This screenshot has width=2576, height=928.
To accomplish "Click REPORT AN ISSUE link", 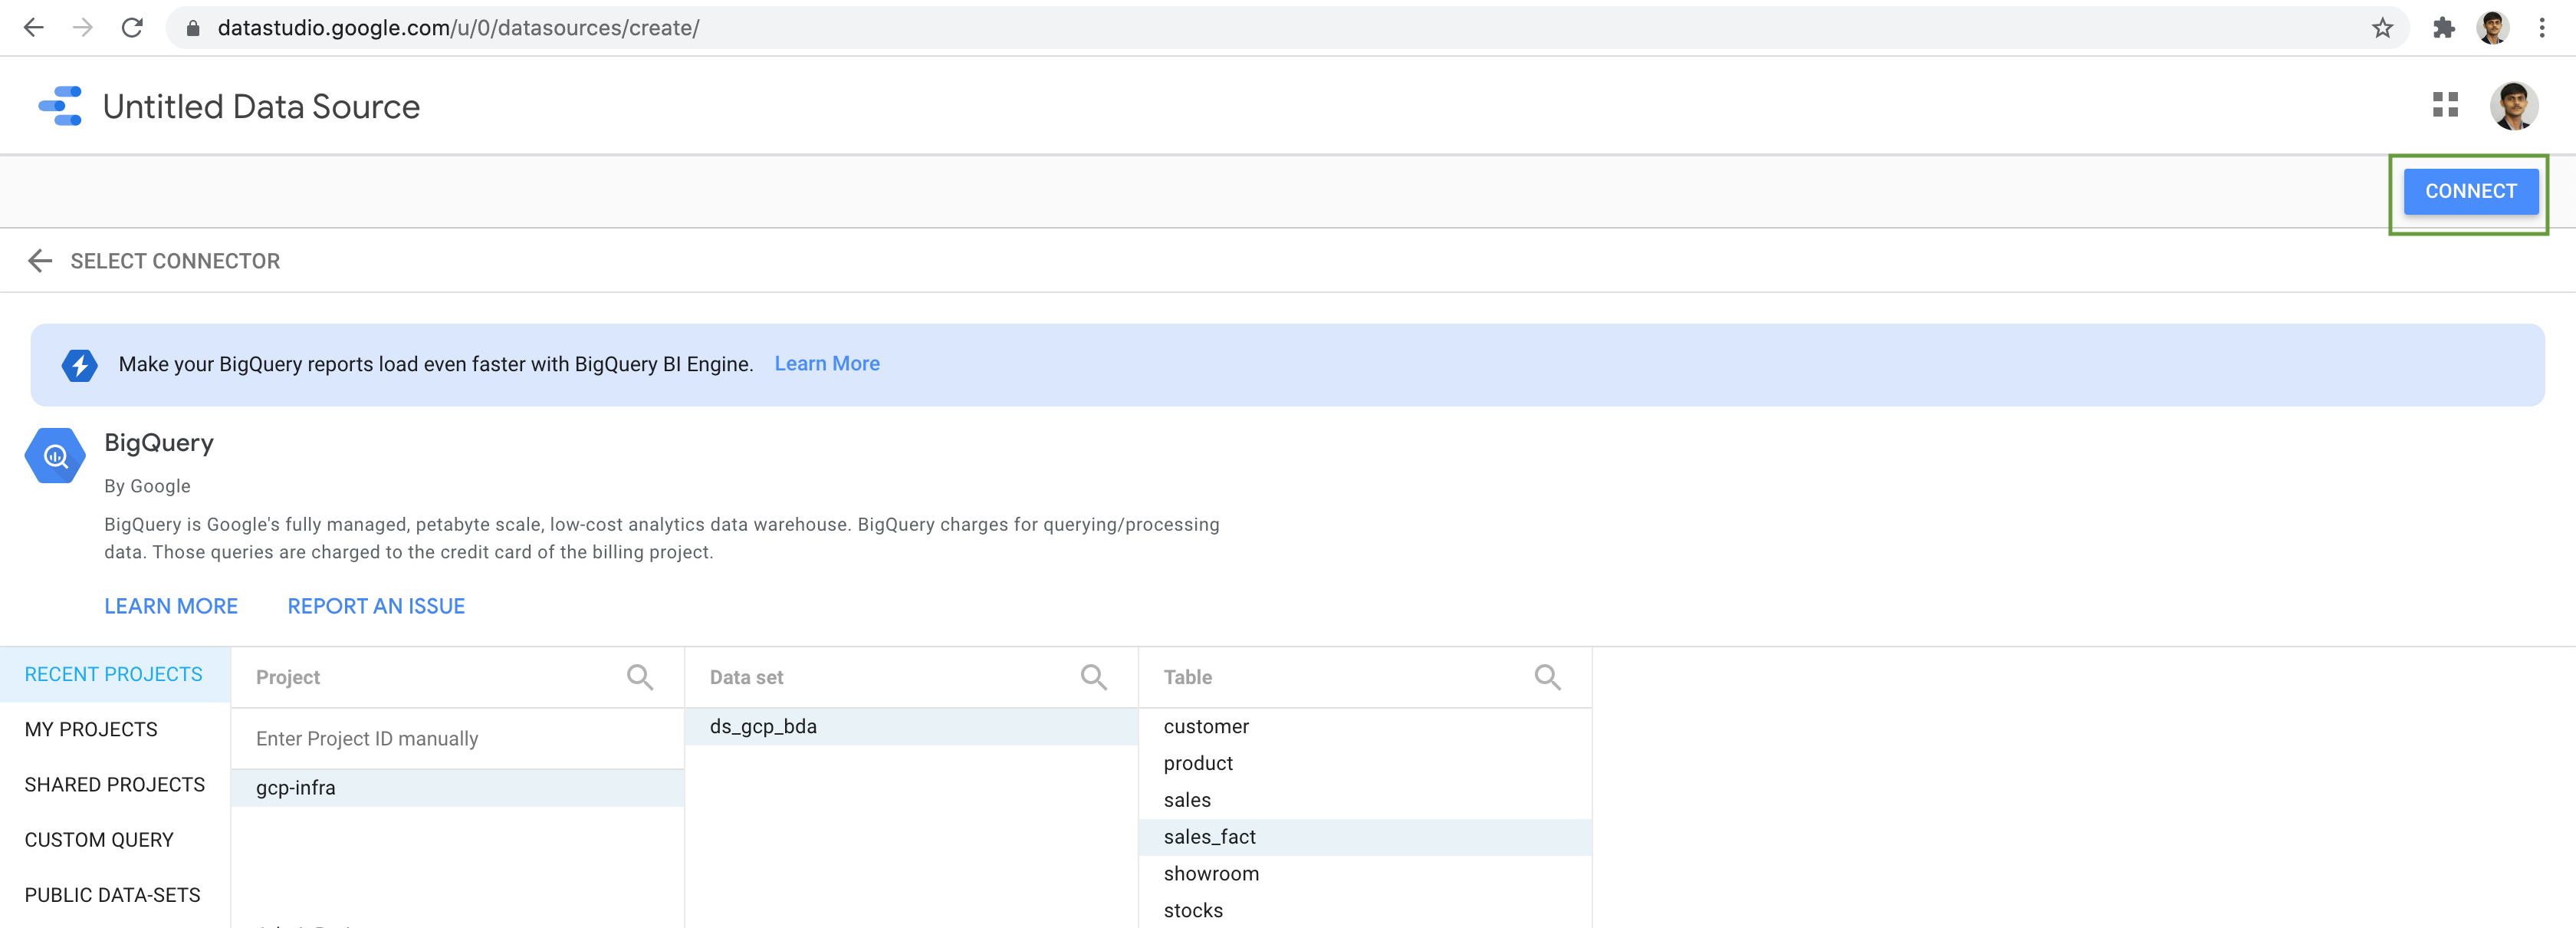I will coord(376,606).
